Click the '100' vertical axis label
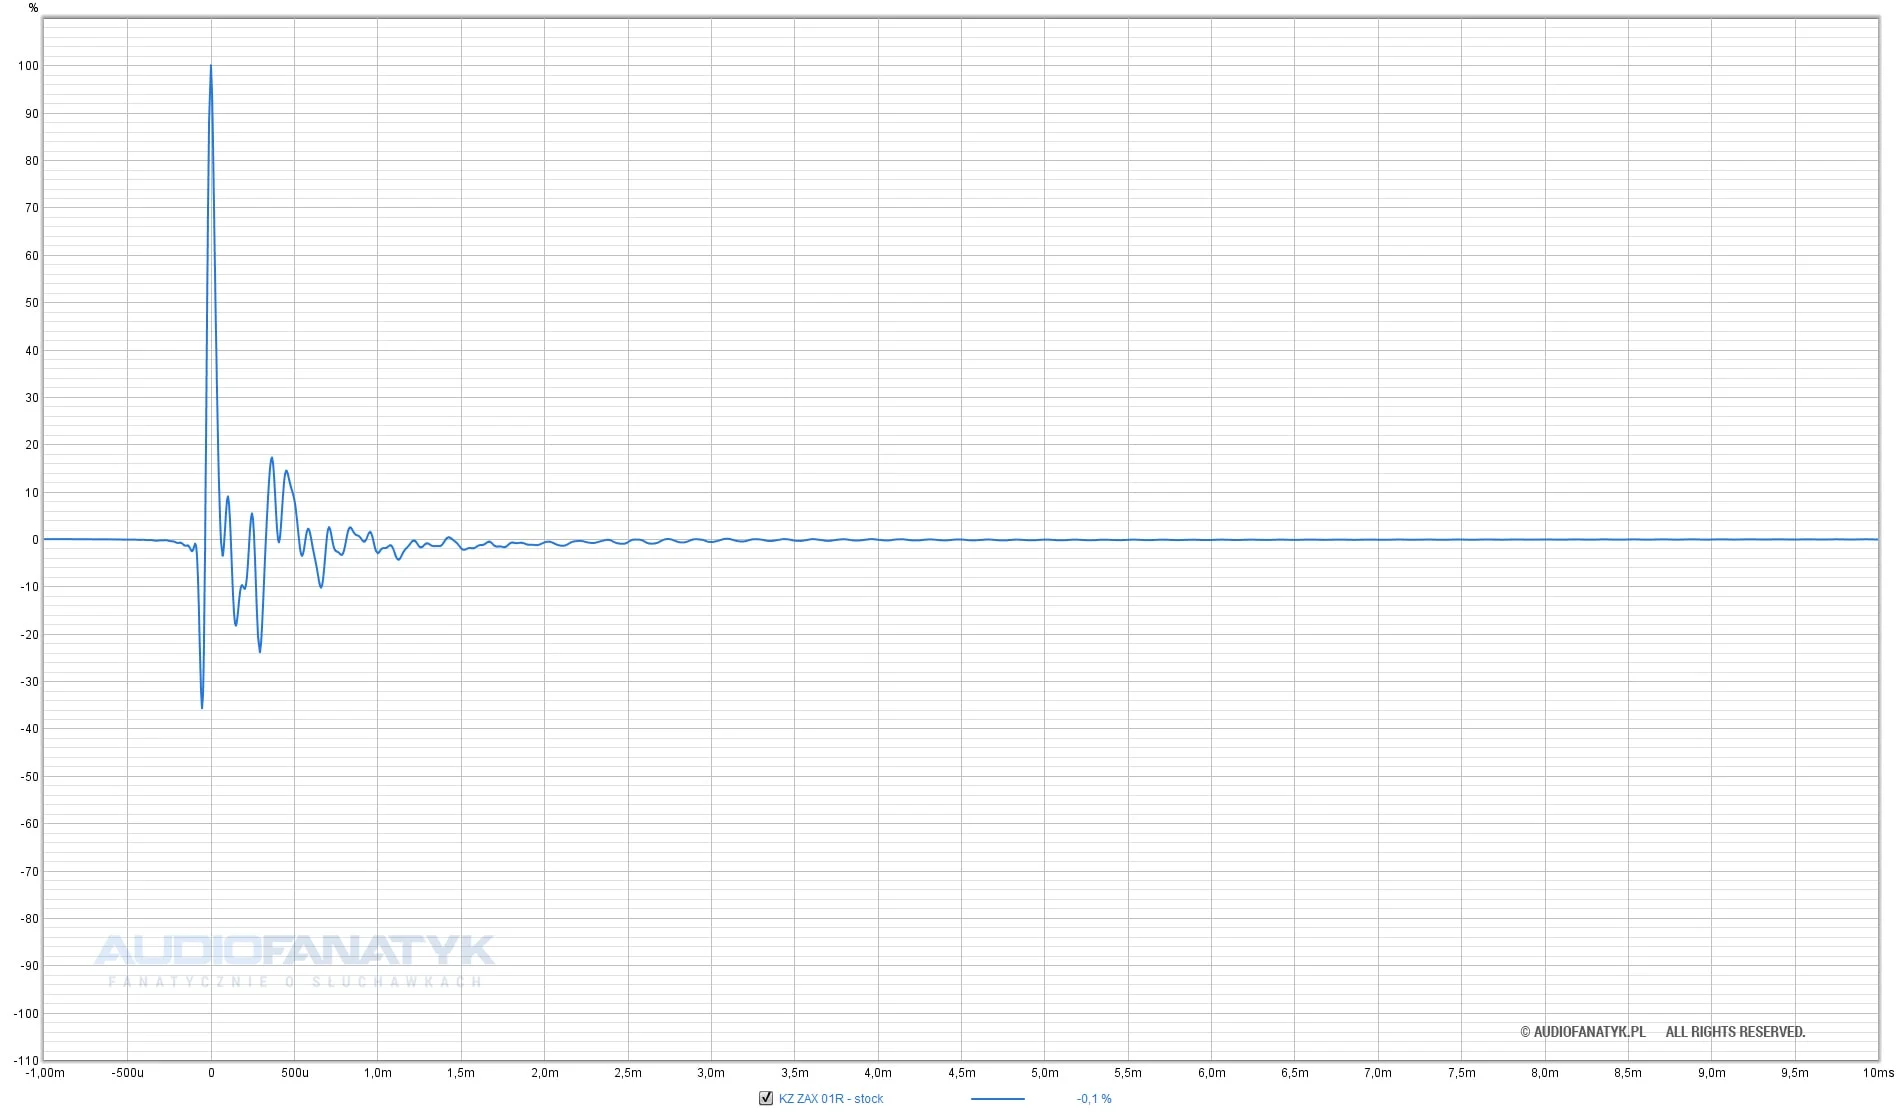Viewport: 1900px width, 1113px height. tap(28, 66)
